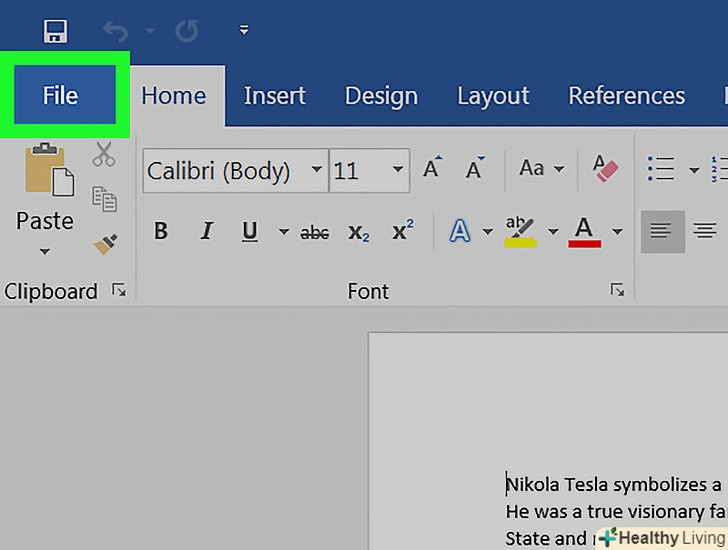Toggle Bold formatting
Screen dimensions: 728x550
[x=160, y=232]
